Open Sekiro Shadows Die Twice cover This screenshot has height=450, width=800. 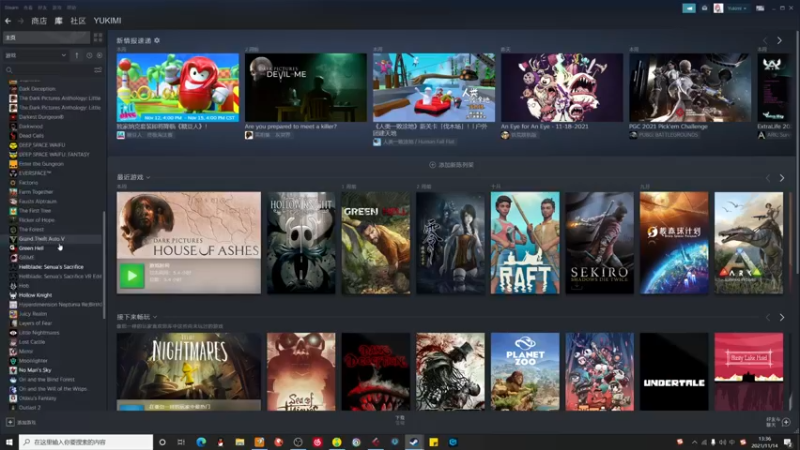(x=599, y=243)
